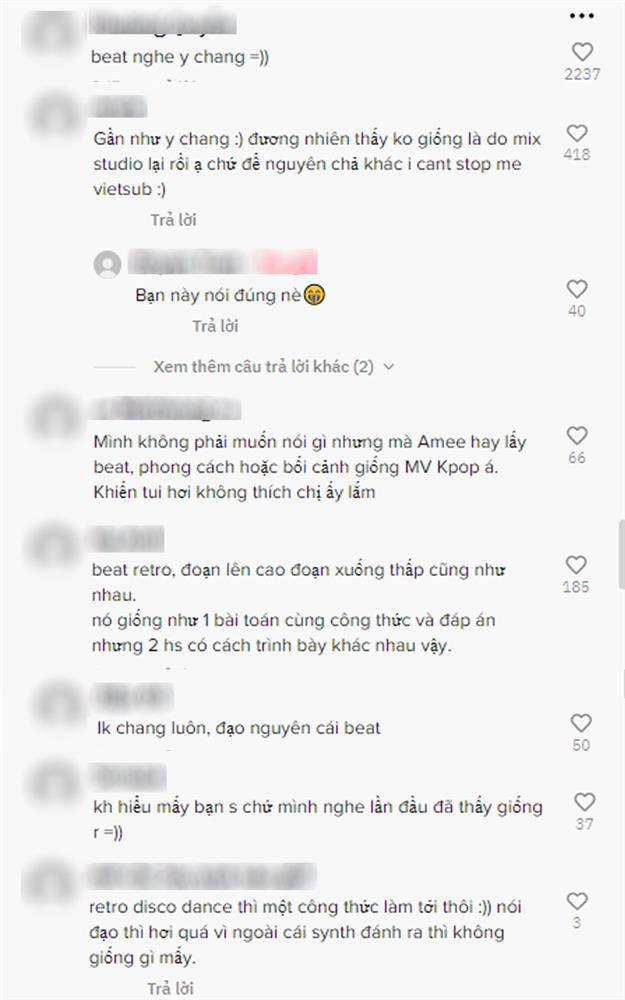Like the comment 'beat nghe y chang'
The image size is (625, 1000).
pos(582,52)
